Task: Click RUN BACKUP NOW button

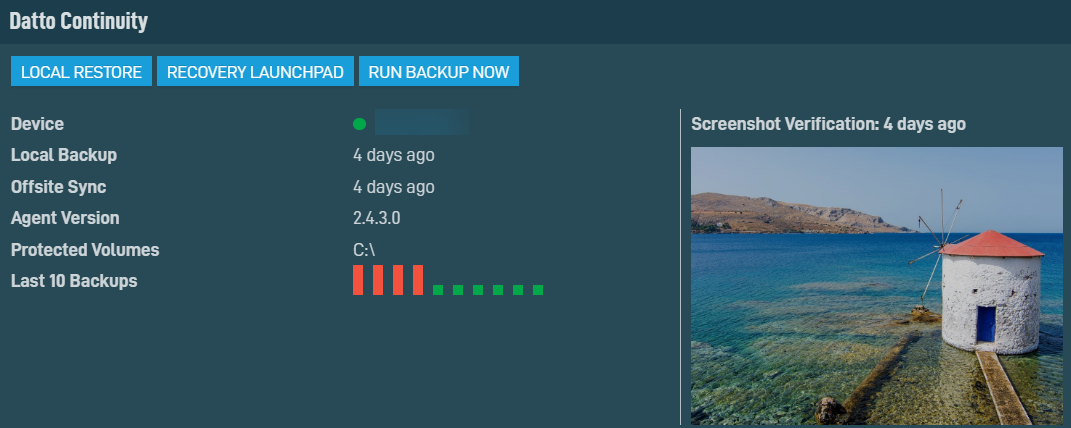Action: tap(439, 72)
